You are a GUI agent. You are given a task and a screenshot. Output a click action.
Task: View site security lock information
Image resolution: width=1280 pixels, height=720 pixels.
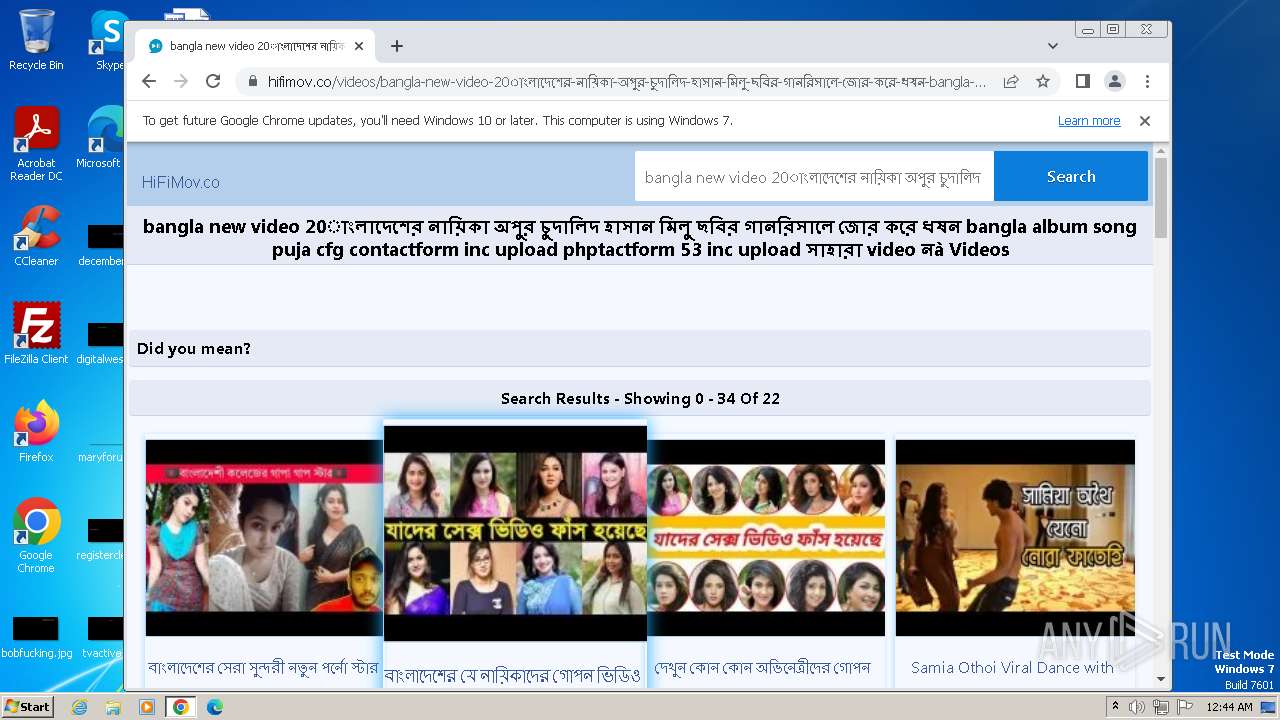pos(252,81)
